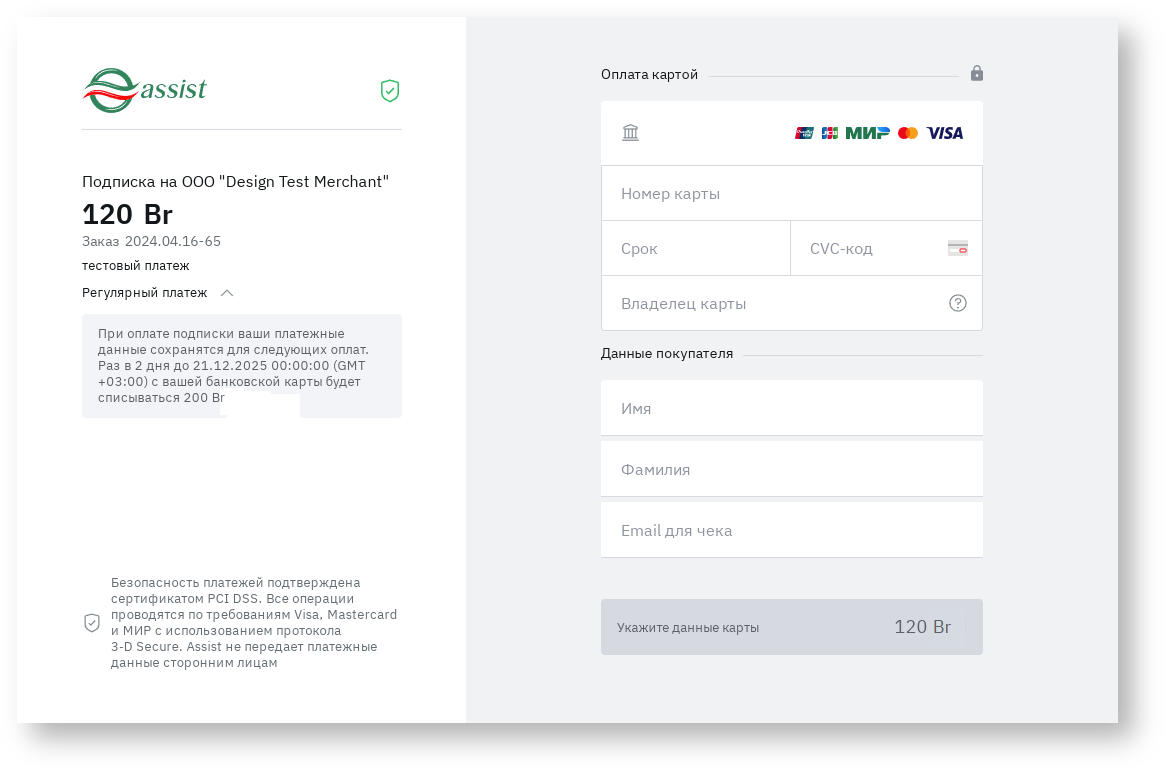Image resolution: width=1166 pixels, height=771 pixels.
Task: Click the question mark help icon
Action: click(958, 303)
